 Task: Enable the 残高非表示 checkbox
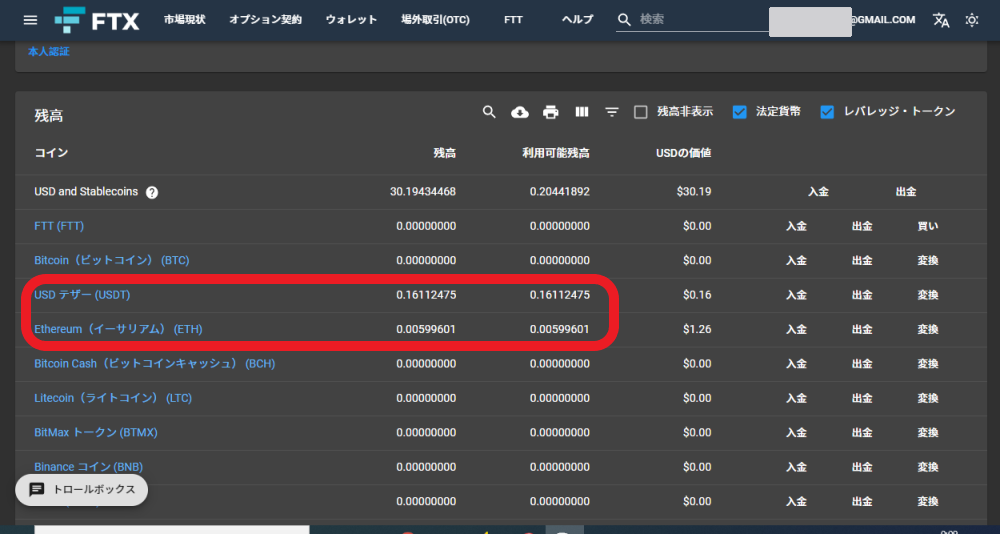pyautogui.click(x=641, y=112)
